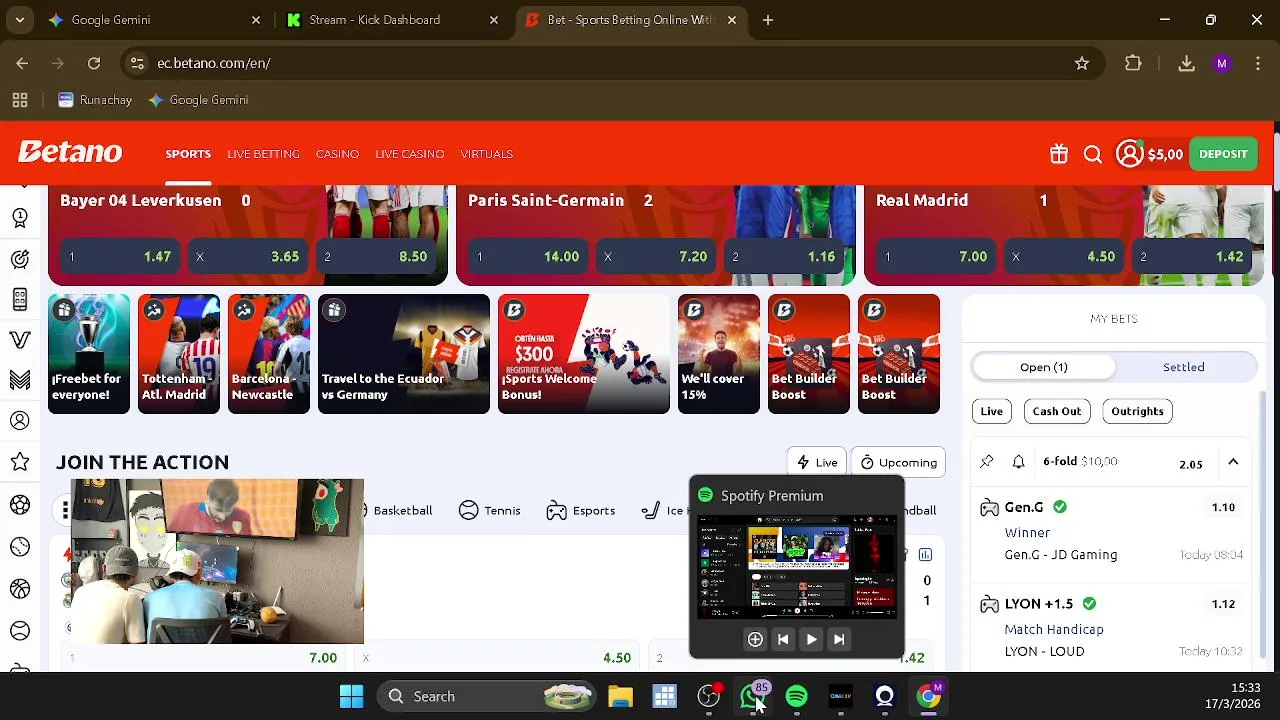Switch to the Upcoming events toggle
This screenshot has height=720, width=1280.
[x=898, y=462]
